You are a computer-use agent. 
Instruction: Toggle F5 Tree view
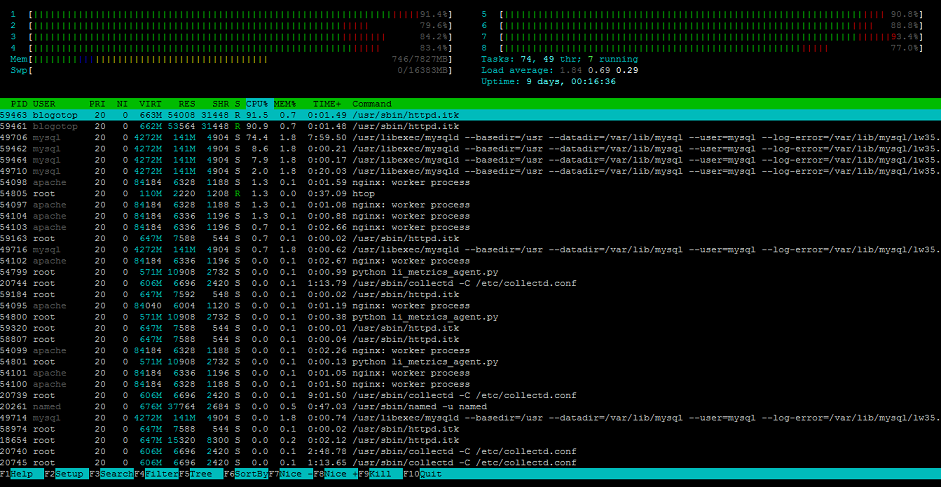tap(201, 474)
